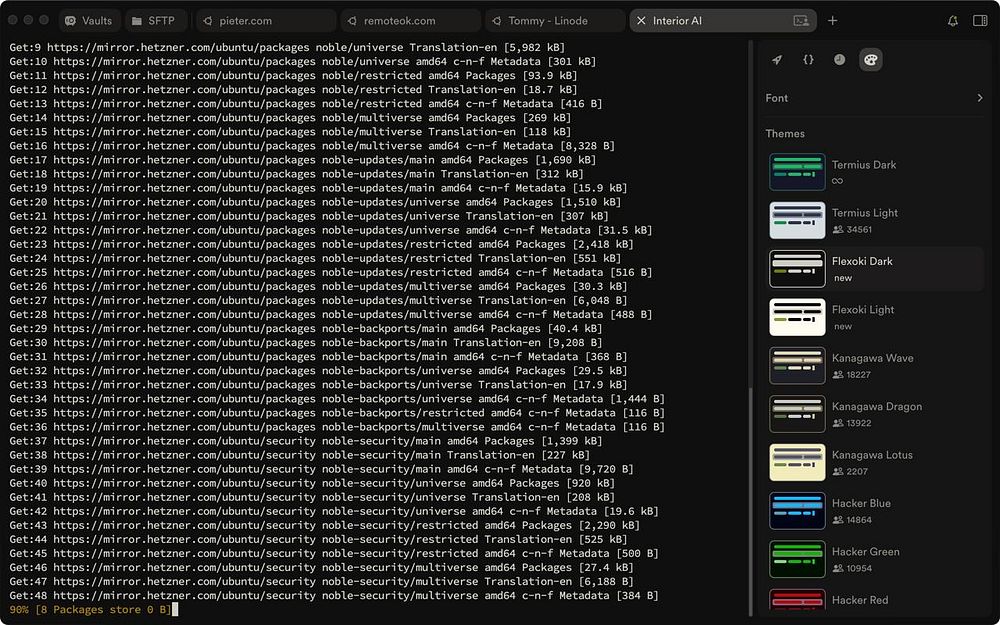This screenshot has width=1000, height=625.
Task: Open the history clock panel
Action: click(x=839, y=59)
